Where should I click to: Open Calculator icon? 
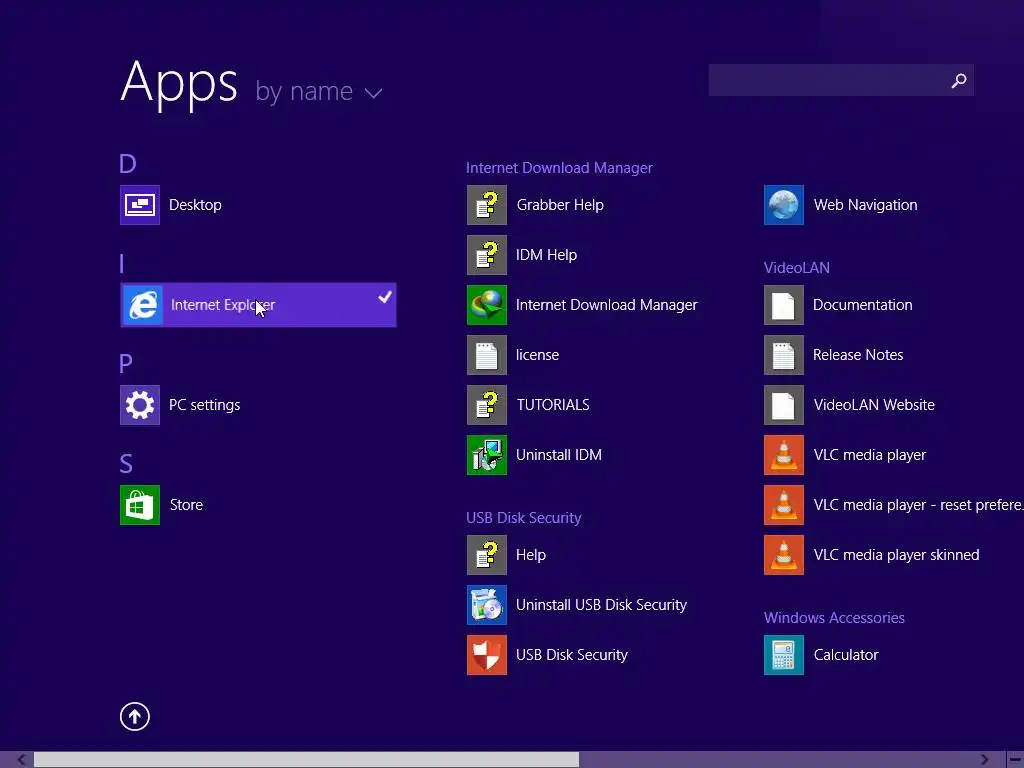pyautogui.click(x=784, y=655)
